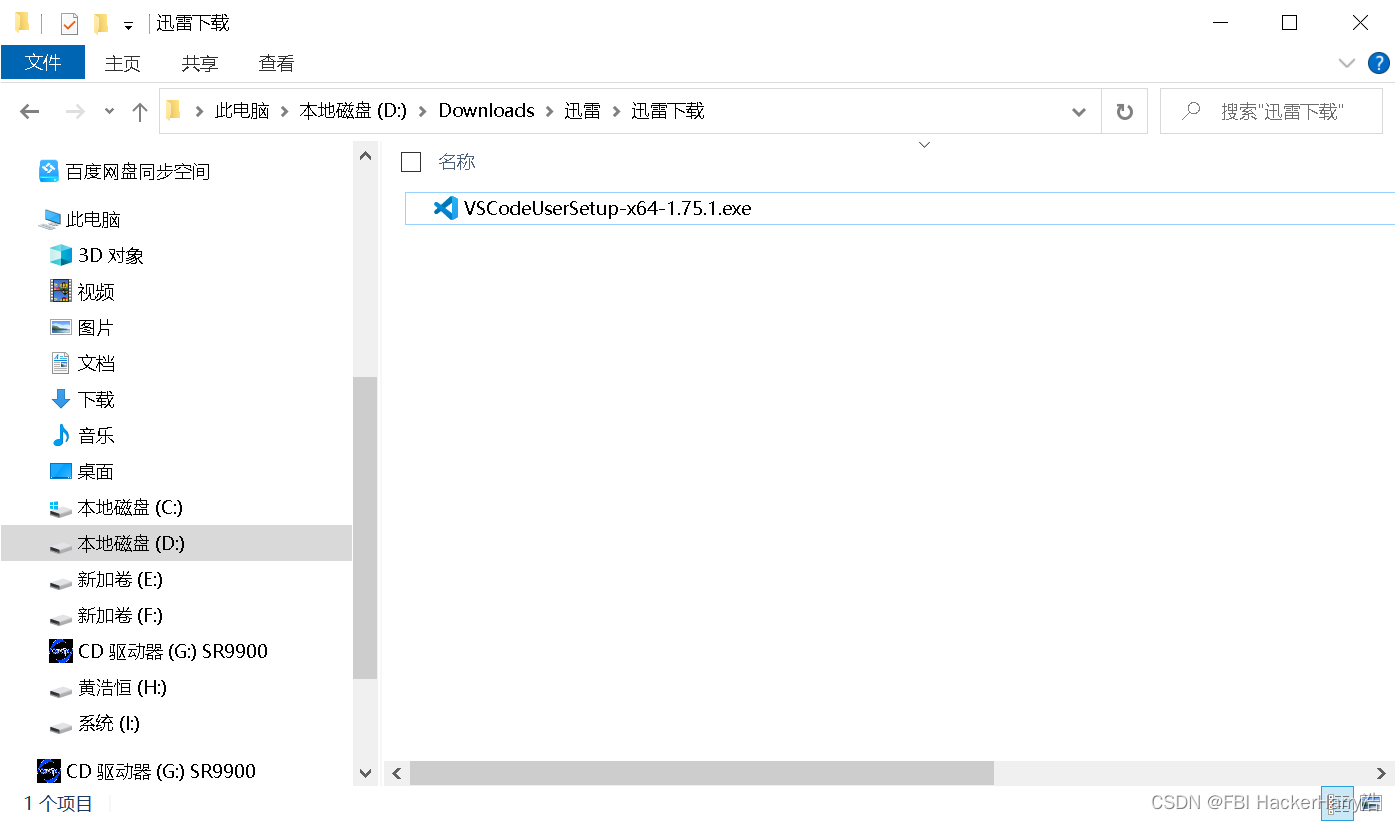Click 迅雷下载 in the breadcrumb
1396x822 pixels.
pos(668,111)
